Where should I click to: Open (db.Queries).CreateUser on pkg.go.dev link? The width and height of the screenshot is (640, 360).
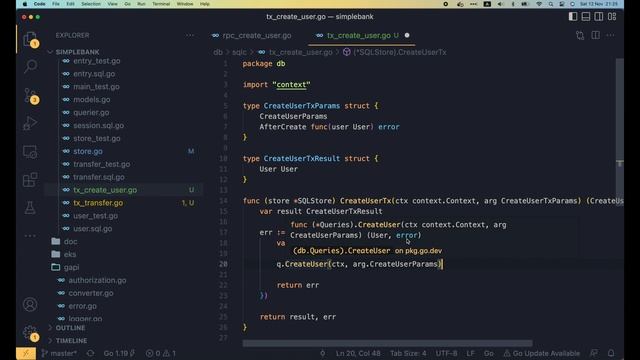pyautogui.click(x=367, y=251)
